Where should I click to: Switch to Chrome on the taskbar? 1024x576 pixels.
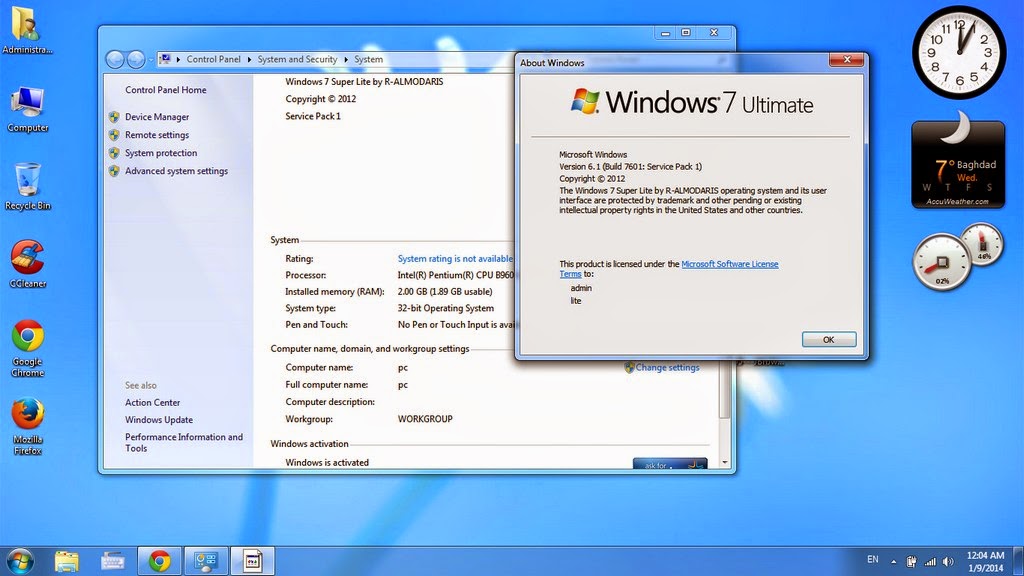click(159, 561)
